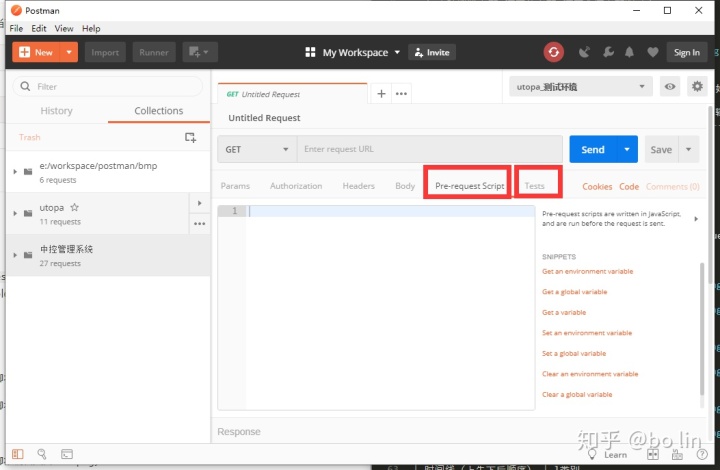
Task: Open the GET method dropdown
Action: click(x=257, y=149)
